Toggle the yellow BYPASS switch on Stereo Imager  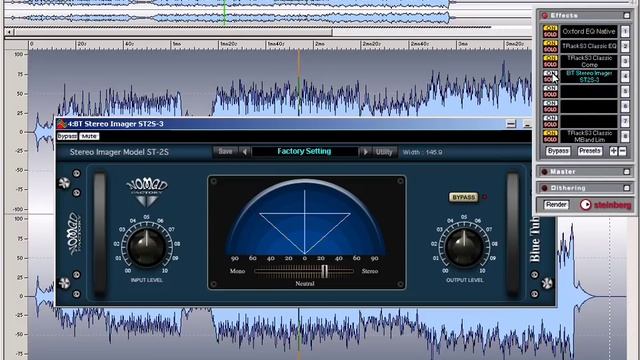(x=463, y=197)
